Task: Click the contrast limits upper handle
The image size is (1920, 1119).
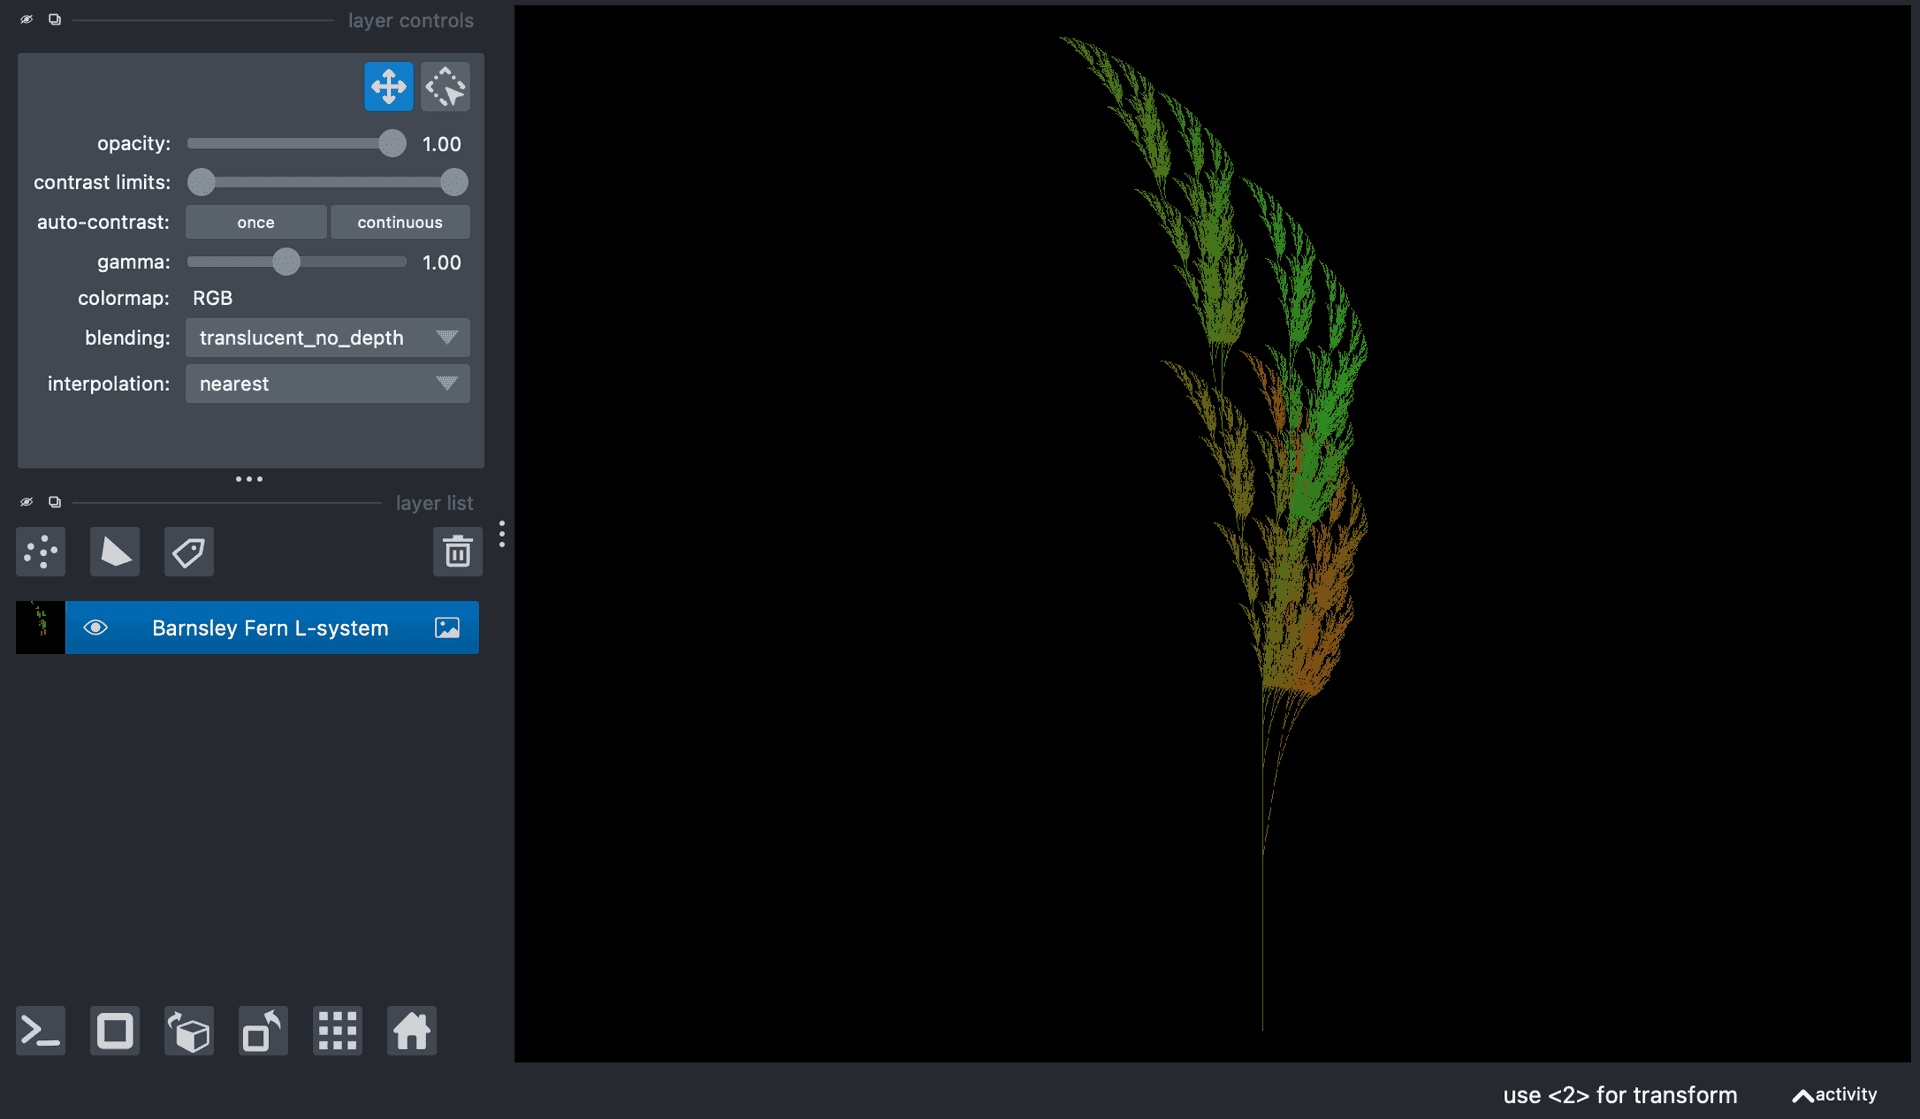Action: point(454,182)
